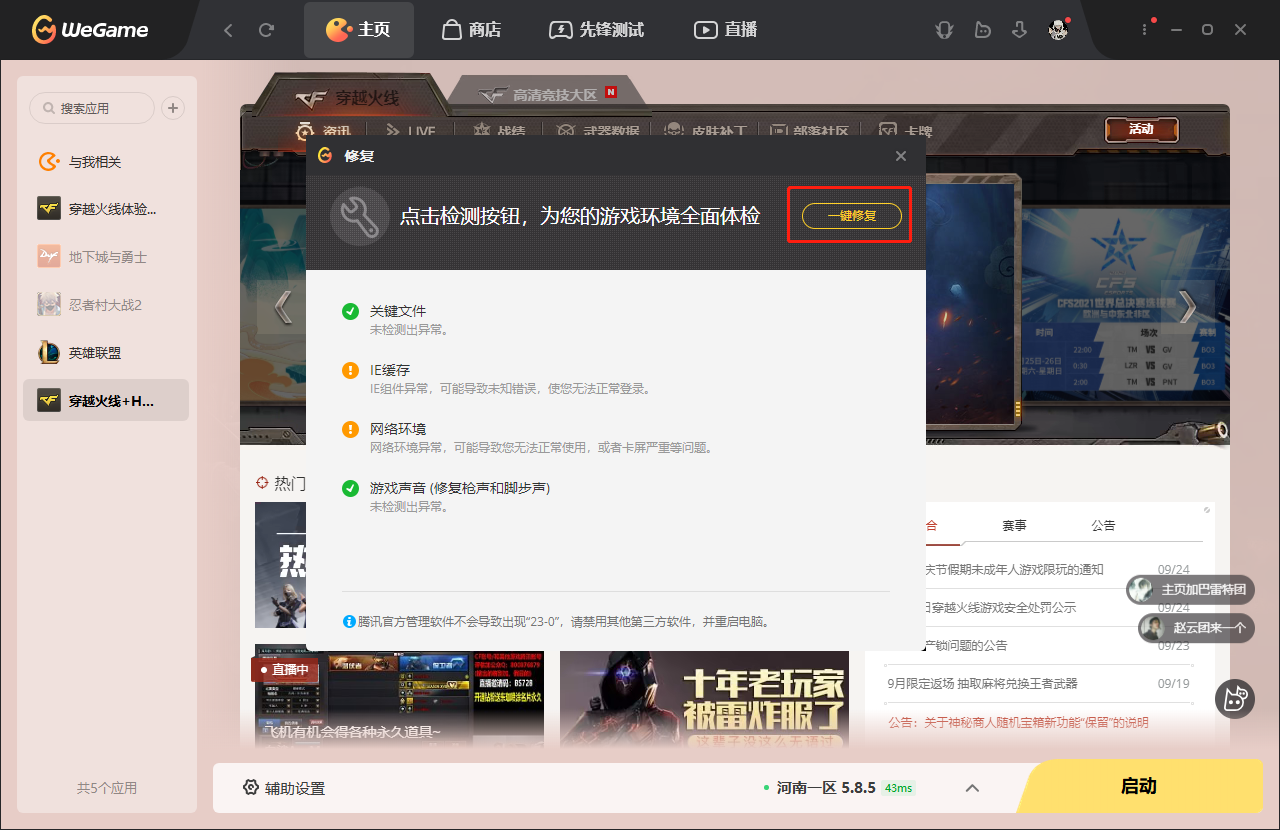
Task: Refresh the page with the reload icon
Action: (266, 30)
